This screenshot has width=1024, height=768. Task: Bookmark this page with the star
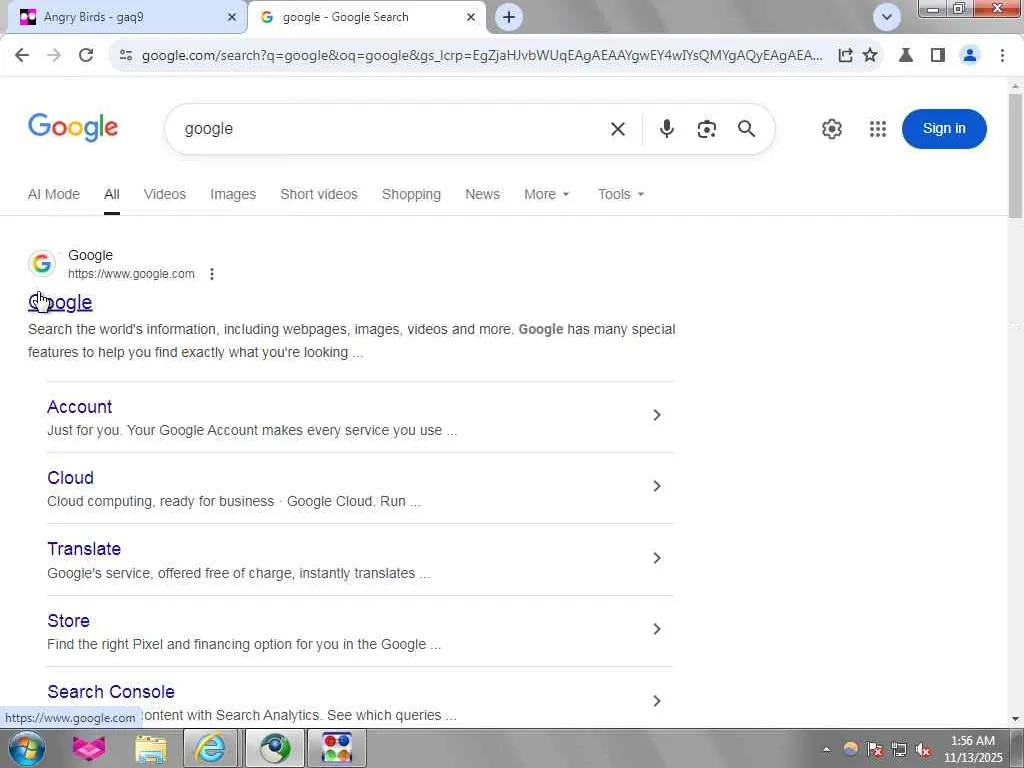pos(870,56)
